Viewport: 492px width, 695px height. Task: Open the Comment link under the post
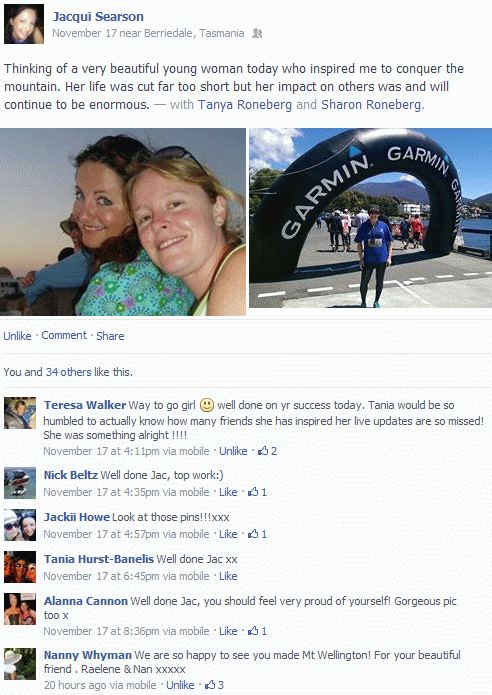point(64,336)
